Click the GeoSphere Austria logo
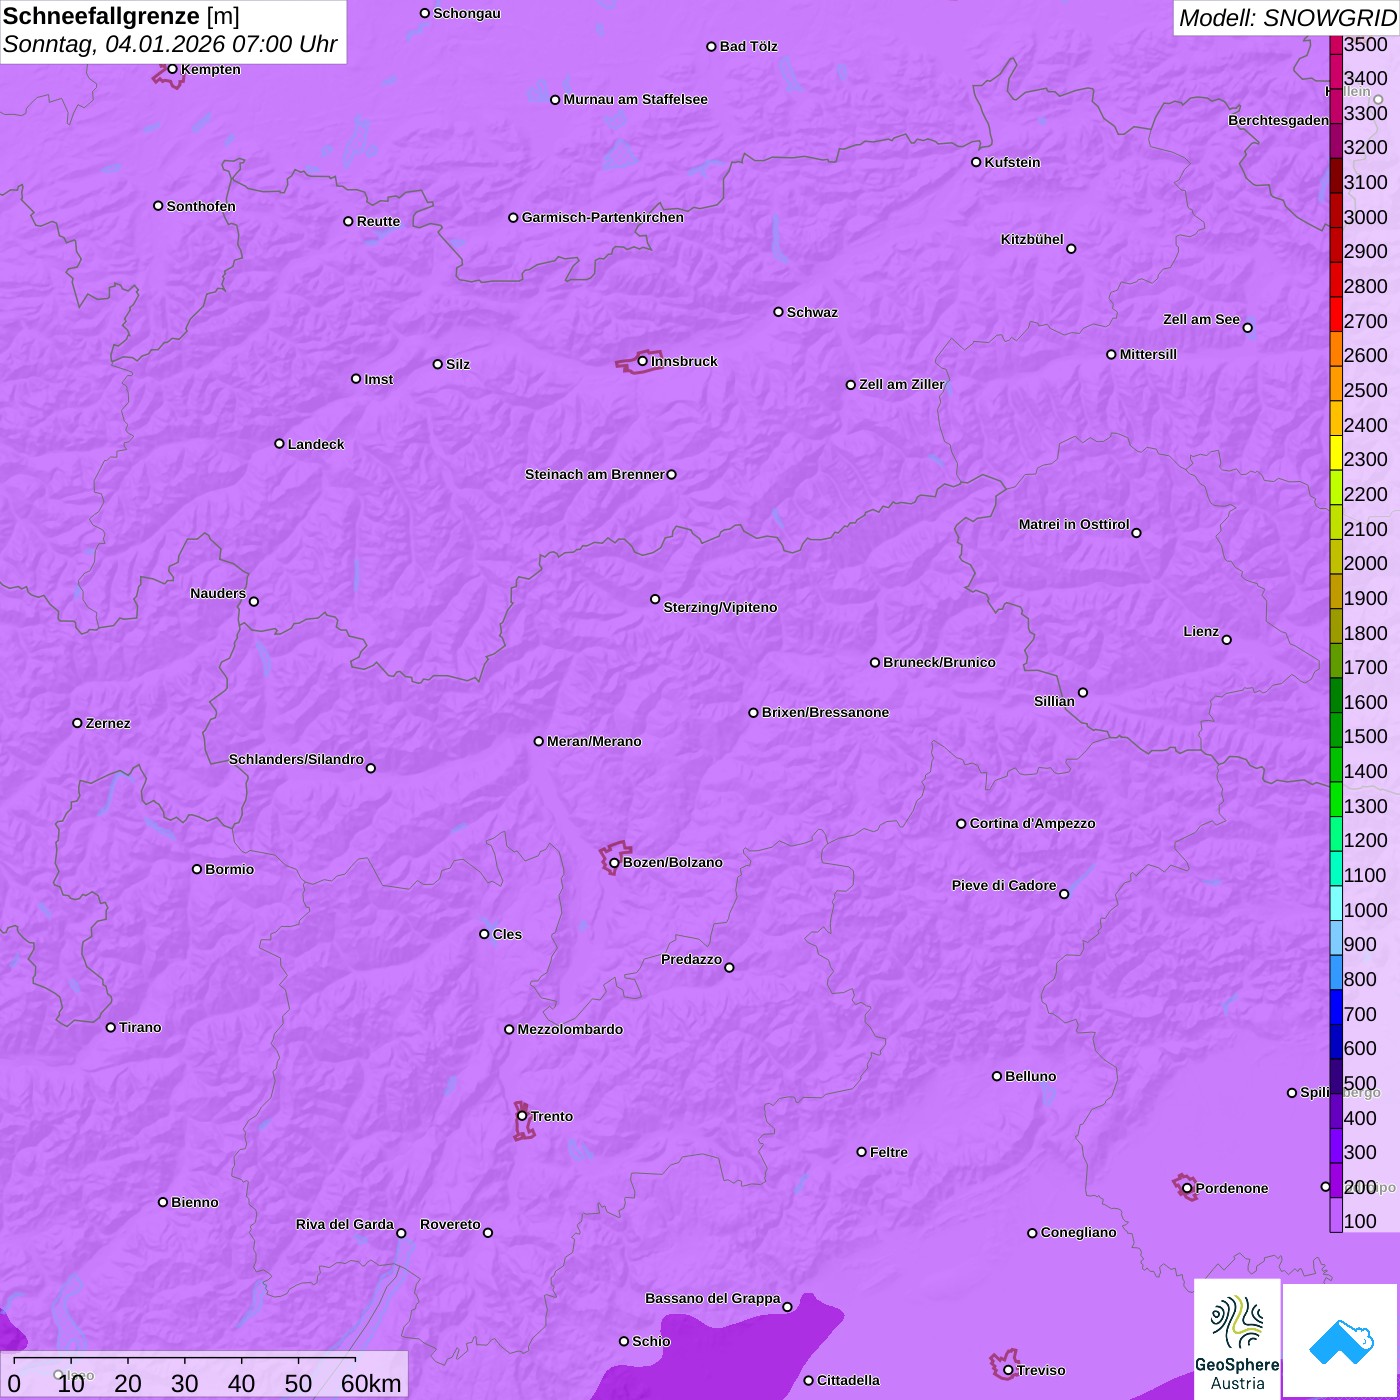Screen dimensions: 1400x1400 (x=1237, y=1340)
